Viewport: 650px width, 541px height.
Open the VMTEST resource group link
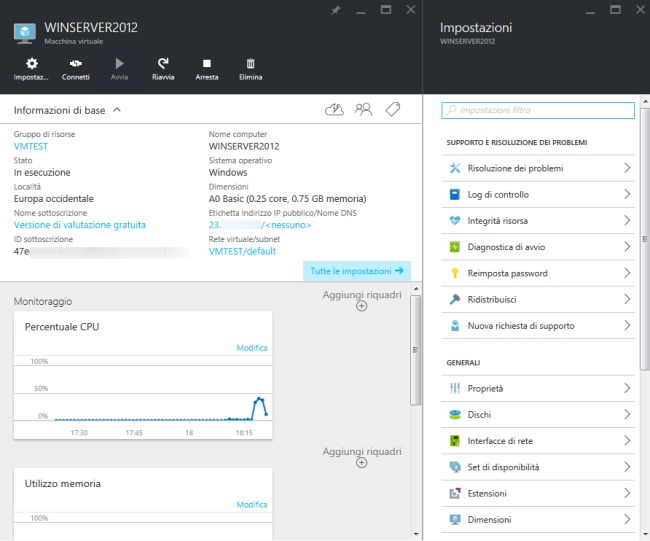(x=31, y=146)
